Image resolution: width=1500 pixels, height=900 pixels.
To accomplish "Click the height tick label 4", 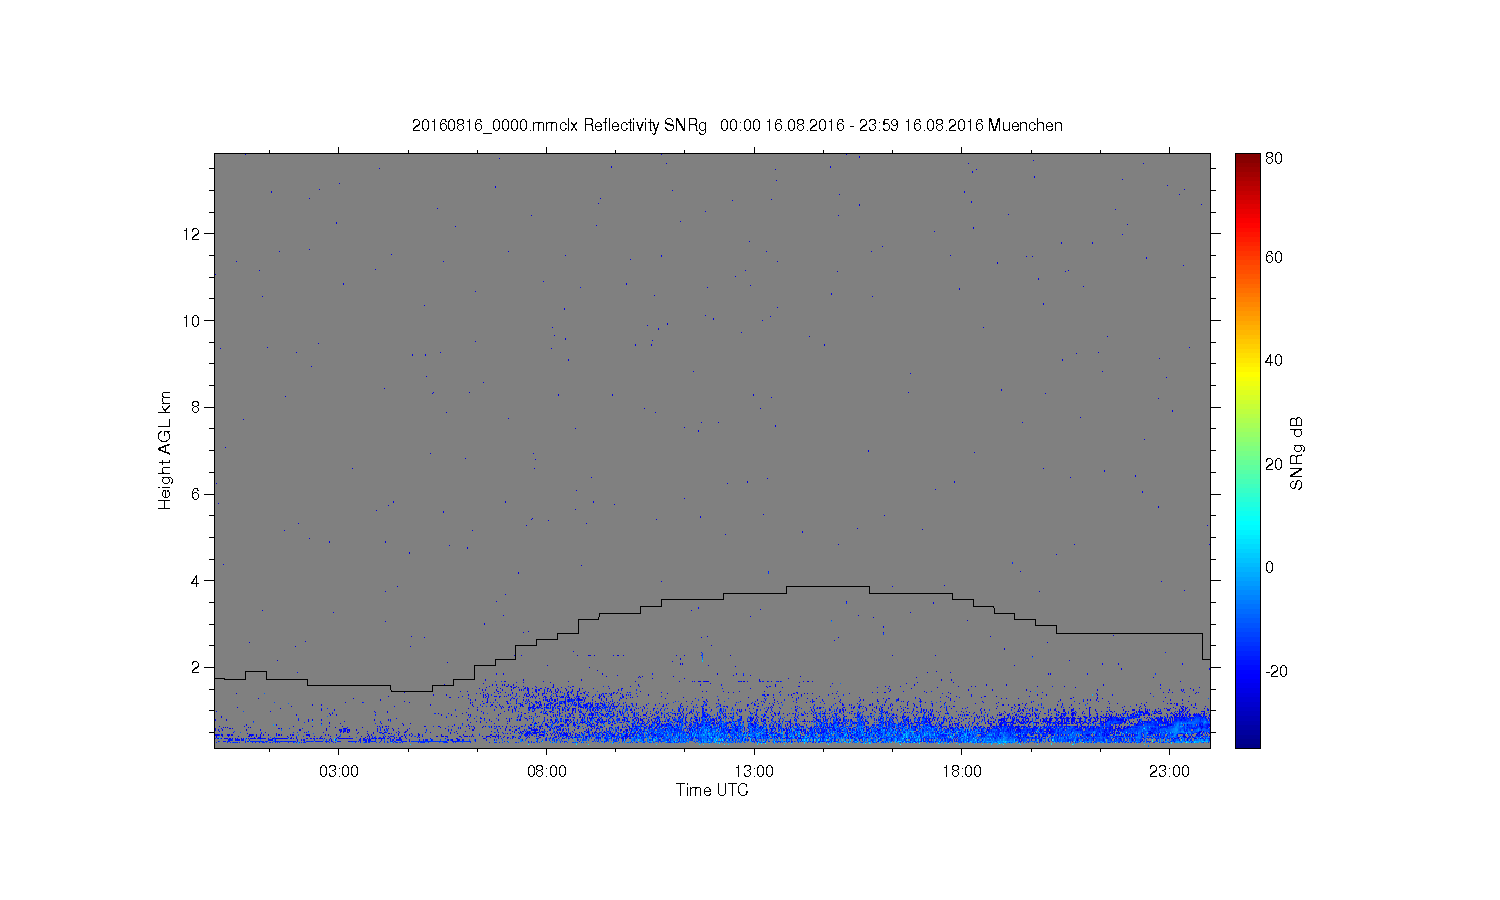I will point(197,581).
